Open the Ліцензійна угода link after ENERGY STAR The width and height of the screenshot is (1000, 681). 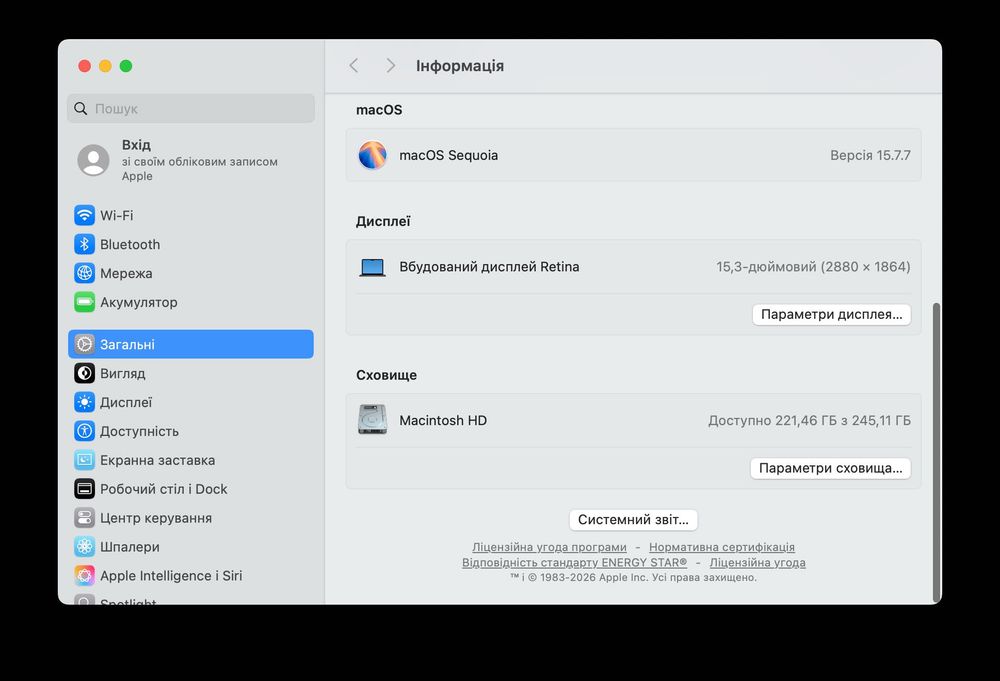coord(758,562)
